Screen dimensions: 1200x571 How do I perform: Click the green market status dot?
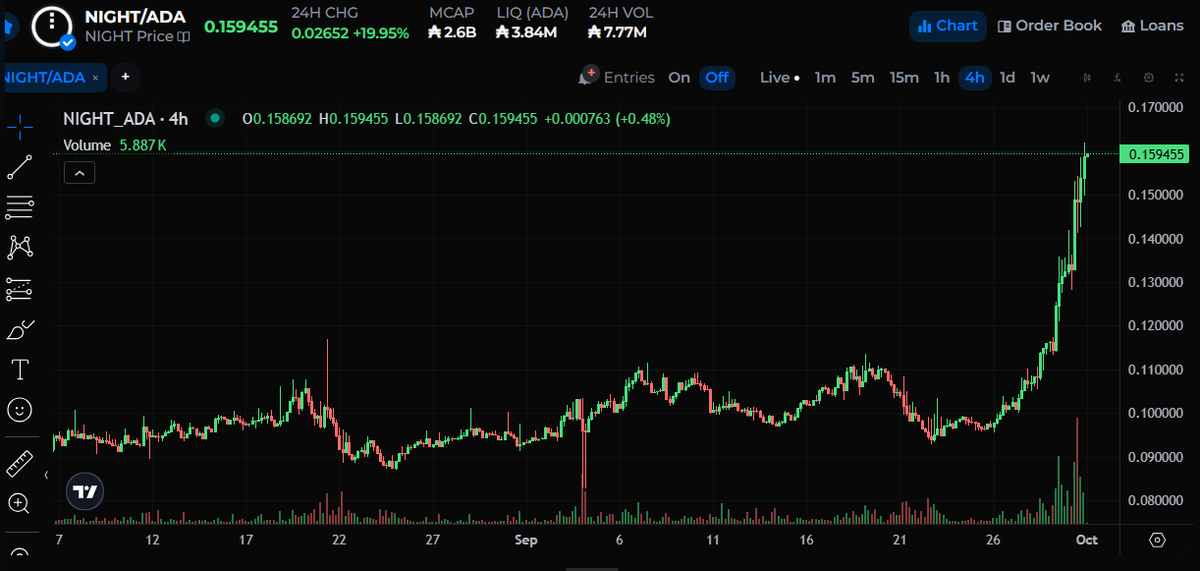[214, 118]
